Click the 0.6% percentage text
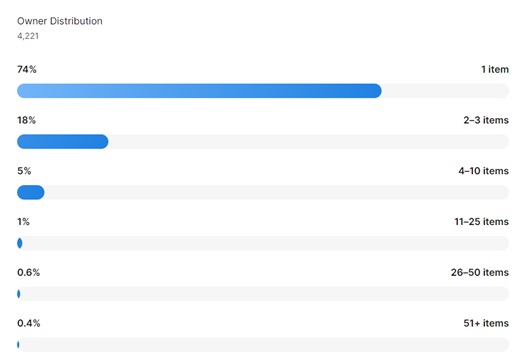 pyautogui.click(x=28, y=272)
